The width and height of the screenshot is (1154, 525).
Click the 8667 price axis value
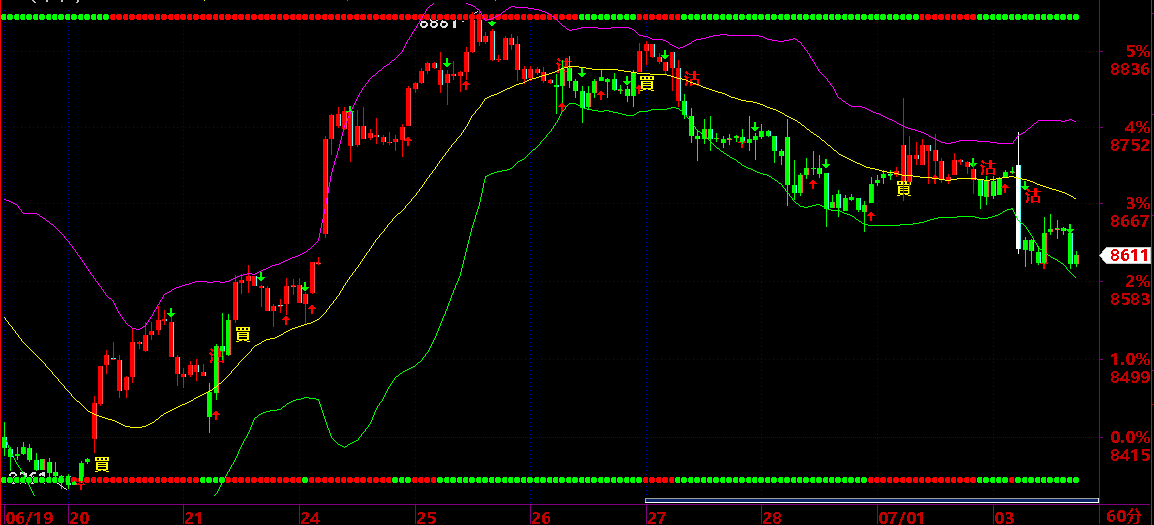1129,221
